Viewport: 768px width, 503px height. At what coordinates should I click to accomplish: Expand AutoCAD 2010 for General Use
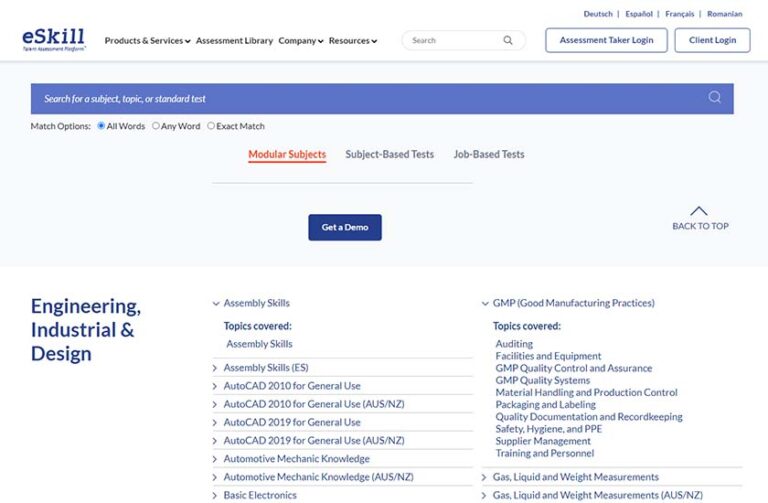coord(287,386)
